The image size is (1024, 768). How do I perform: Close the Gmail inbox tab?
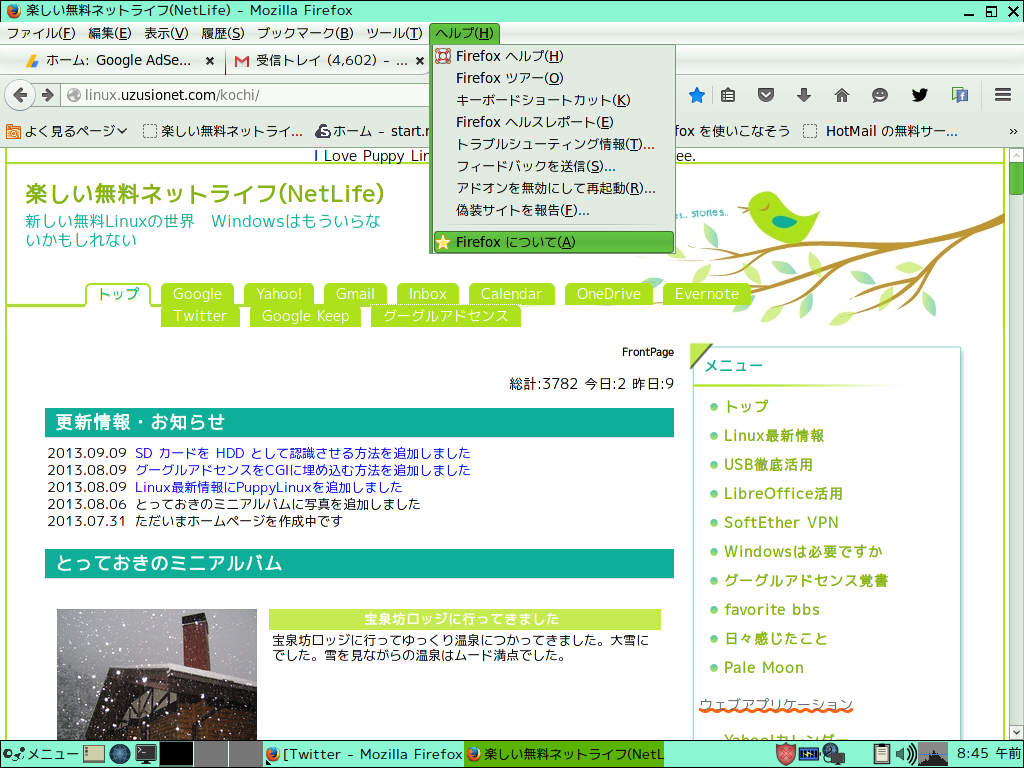point(420,61)
